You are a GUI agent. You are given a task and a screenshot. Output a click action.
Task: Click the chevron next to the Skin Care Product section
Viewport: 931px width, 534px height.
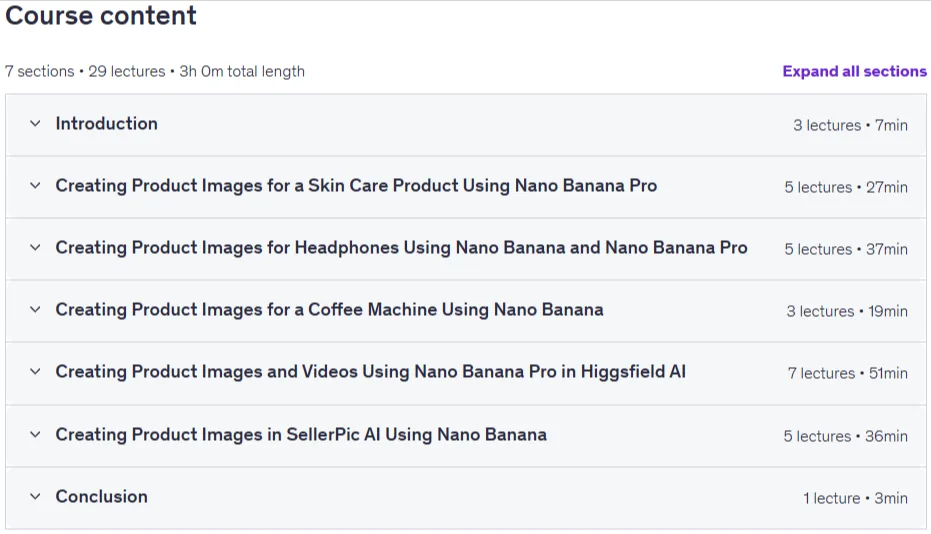(x=35, y=185)
